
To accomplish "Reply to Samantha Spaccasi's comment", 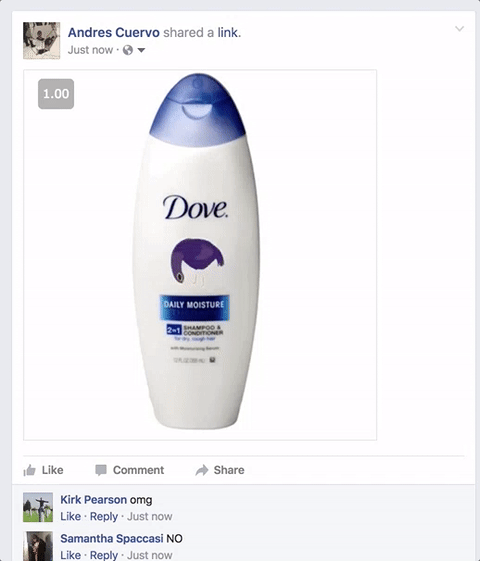I will [104, 555].
